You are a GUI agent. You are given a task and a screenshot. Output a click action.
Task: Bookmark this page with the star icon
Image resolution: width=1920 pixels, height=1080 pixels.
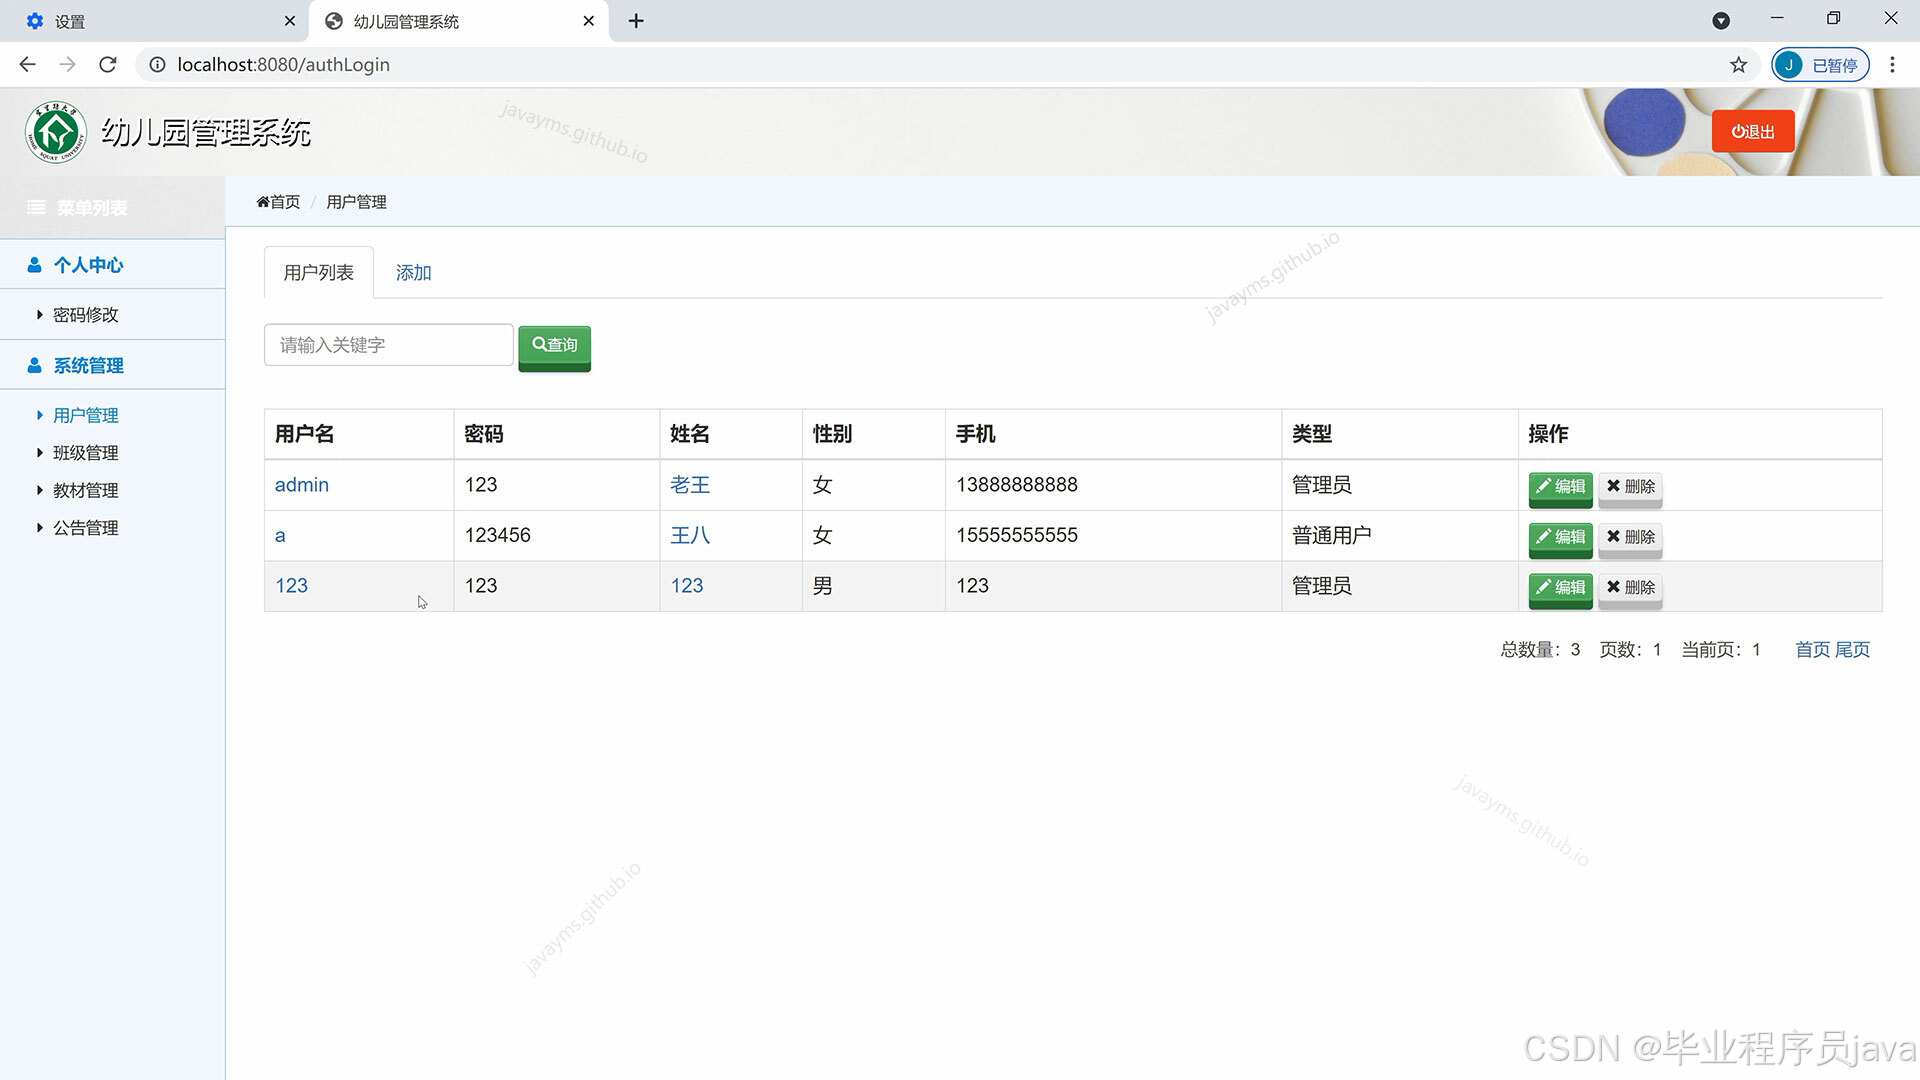1739,65
